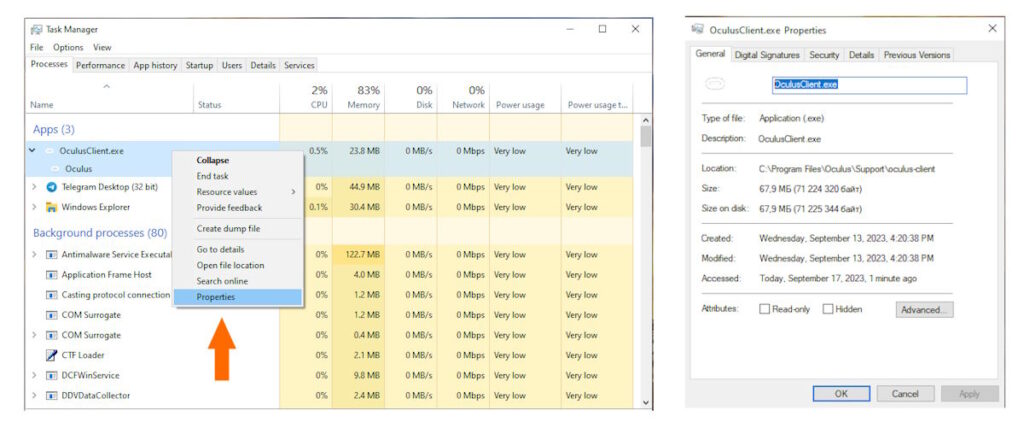Viewport: 1024px width, 428px height.
Task: Expand the DDVDataCollector row
Action: click(34, 396)
